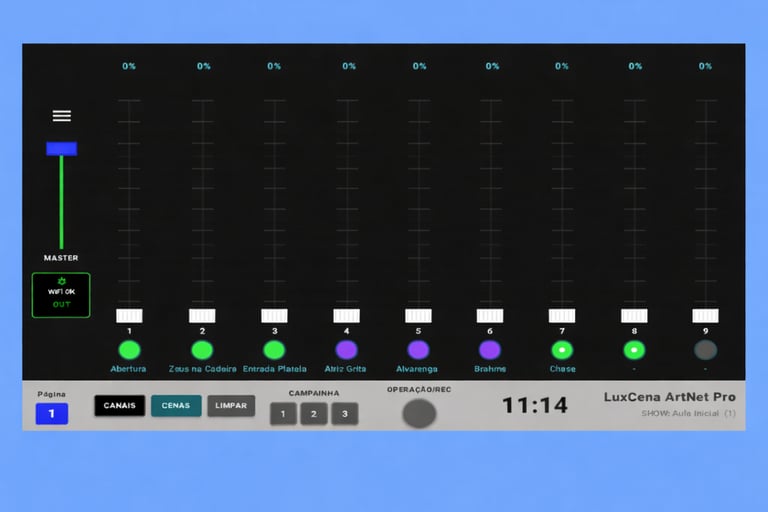Switch to the CANAIS view
Screen dimensions: 768x512
pyautogui.click(x=120, y=406)
